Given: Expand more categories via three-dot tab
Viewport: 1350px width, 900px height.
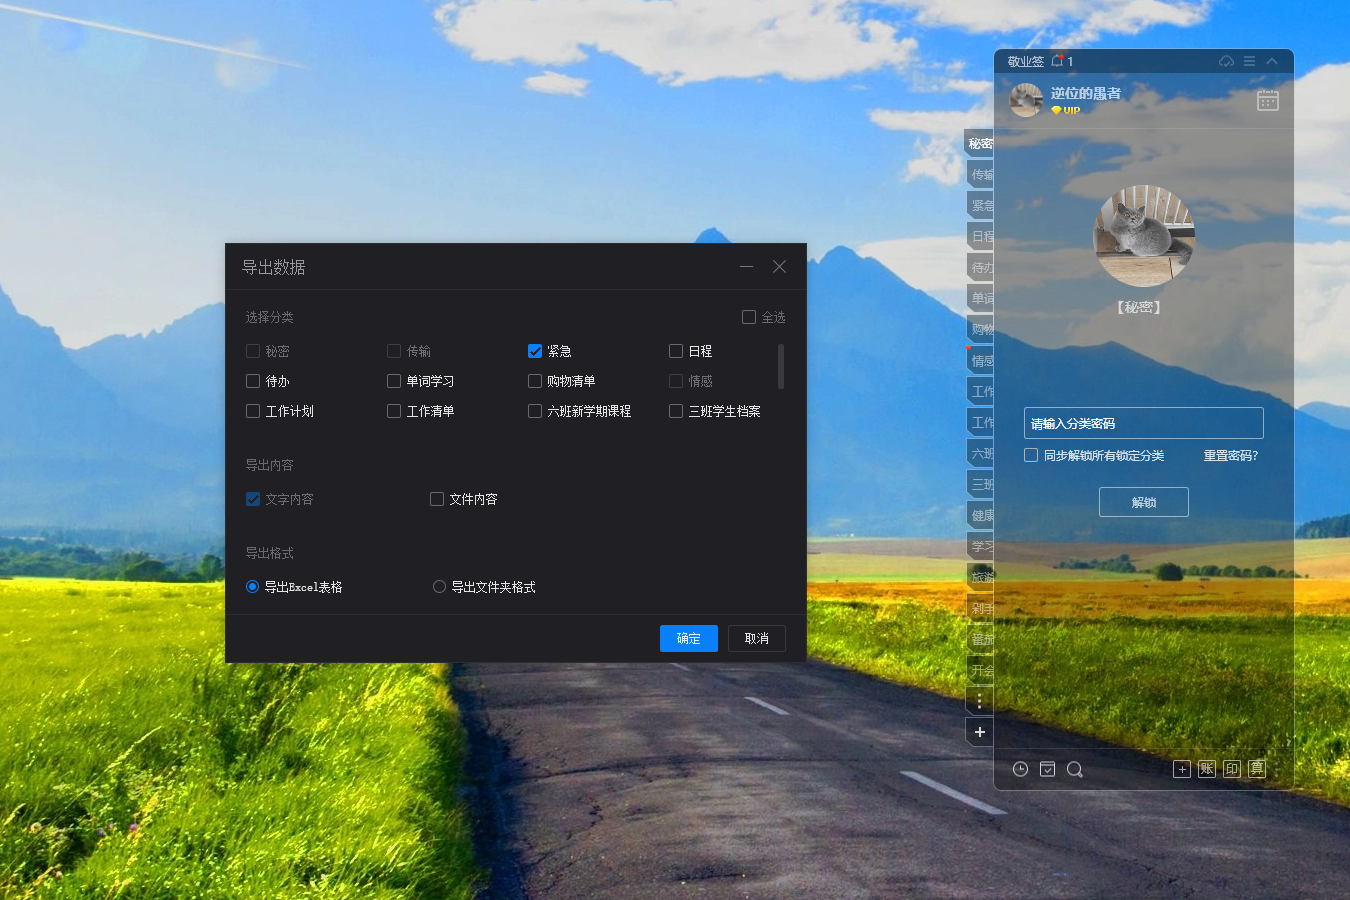Looking at the screenshot, I should point(979,701).
